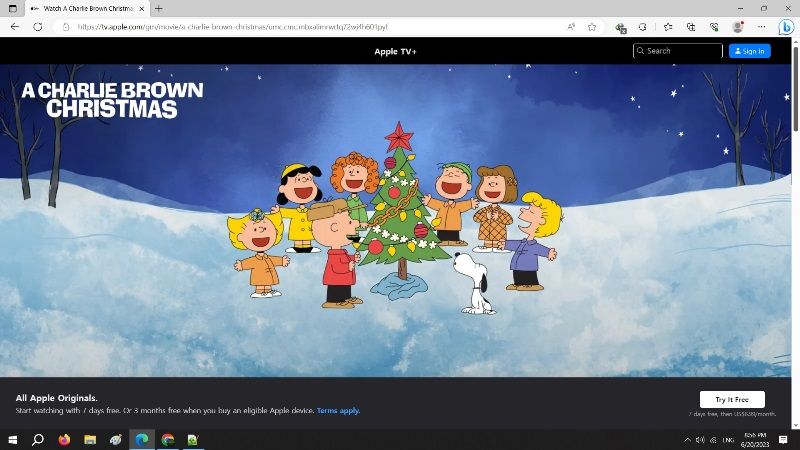Click the Peanuts characters Christmas tree artwork
This screenshot has height=450, width=800.
coord(395,217)
